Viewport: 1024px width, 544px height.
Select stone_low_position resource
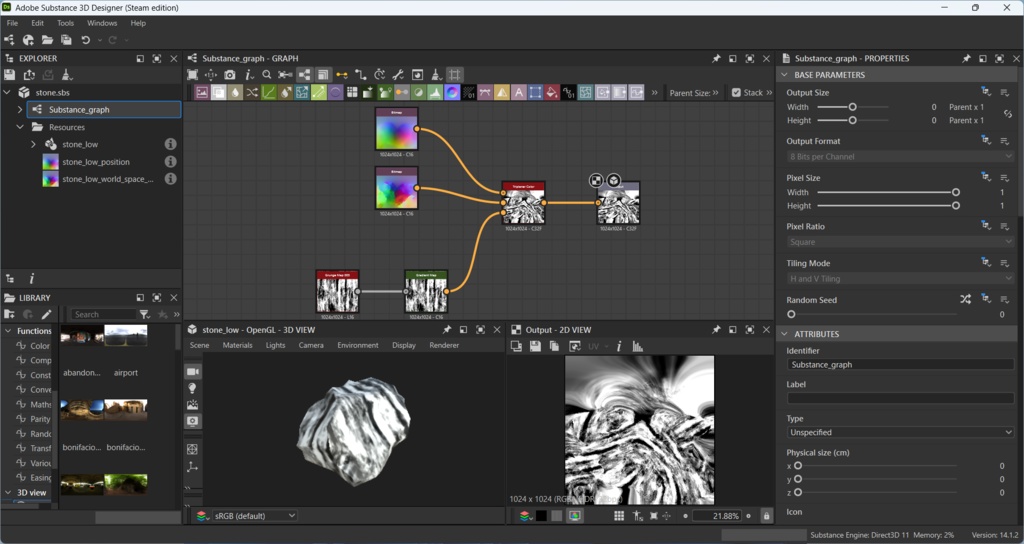point(96,161)
